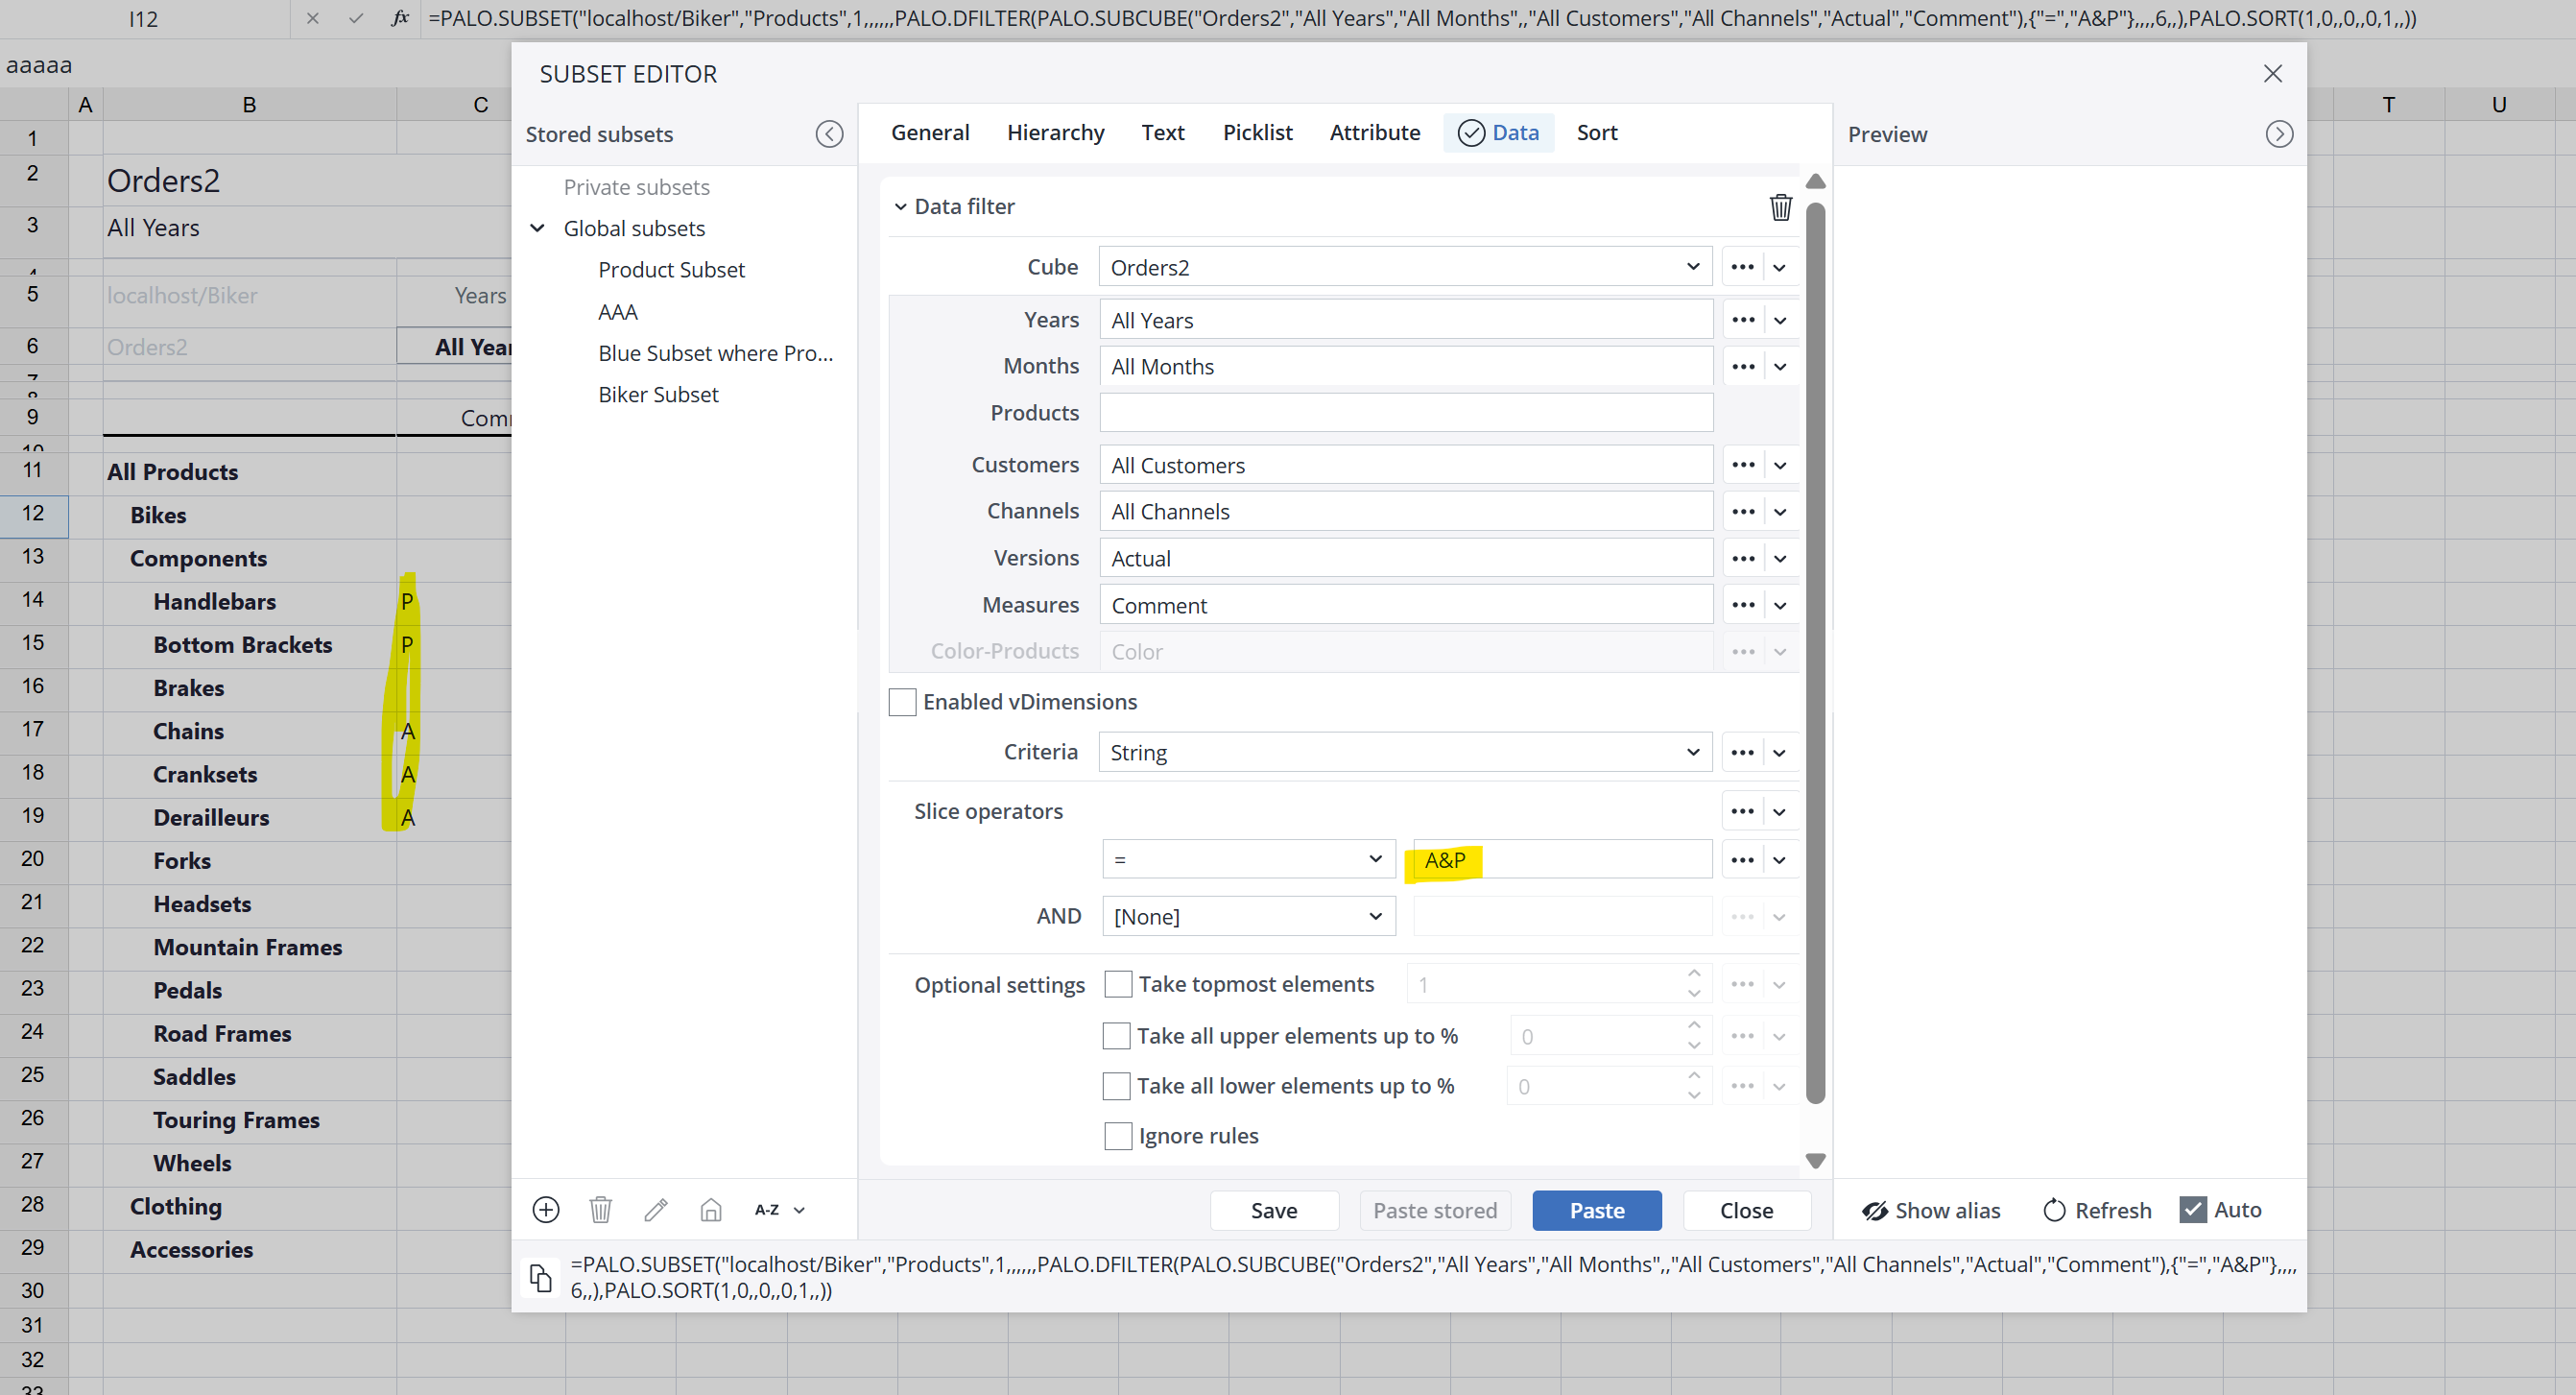The width and height of the screenshot is (2576, 1395).
Task: Click the rename subset pencil icon
Action: coord(656,1210)
